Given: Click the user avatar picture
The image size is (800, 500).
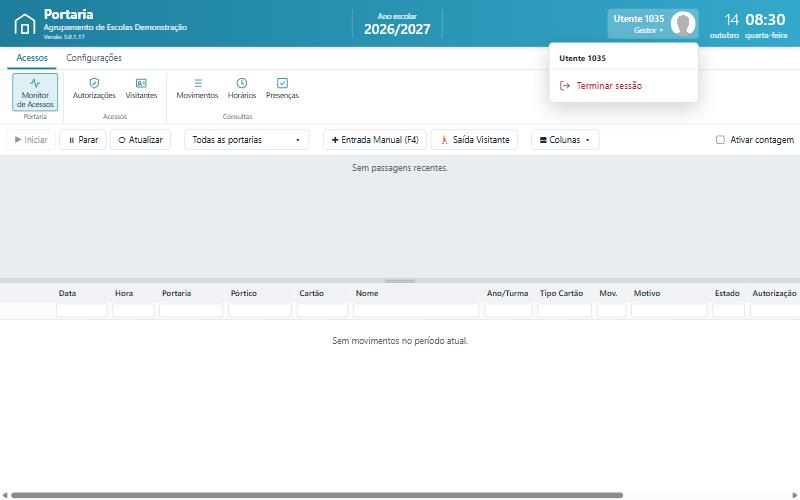Looking at the screenshot, I should 683,23.
